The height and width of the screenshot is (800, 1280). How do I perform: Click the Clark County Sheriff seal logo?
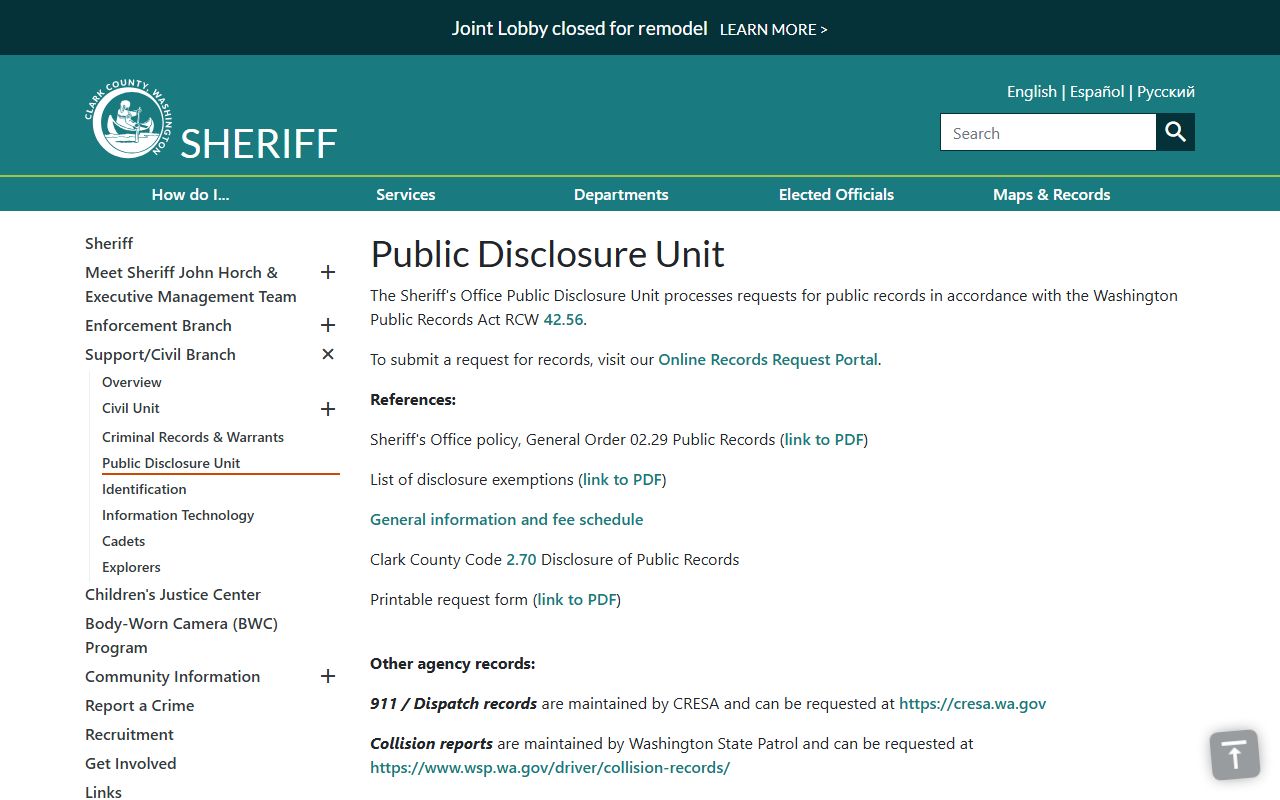click(128, 119)
